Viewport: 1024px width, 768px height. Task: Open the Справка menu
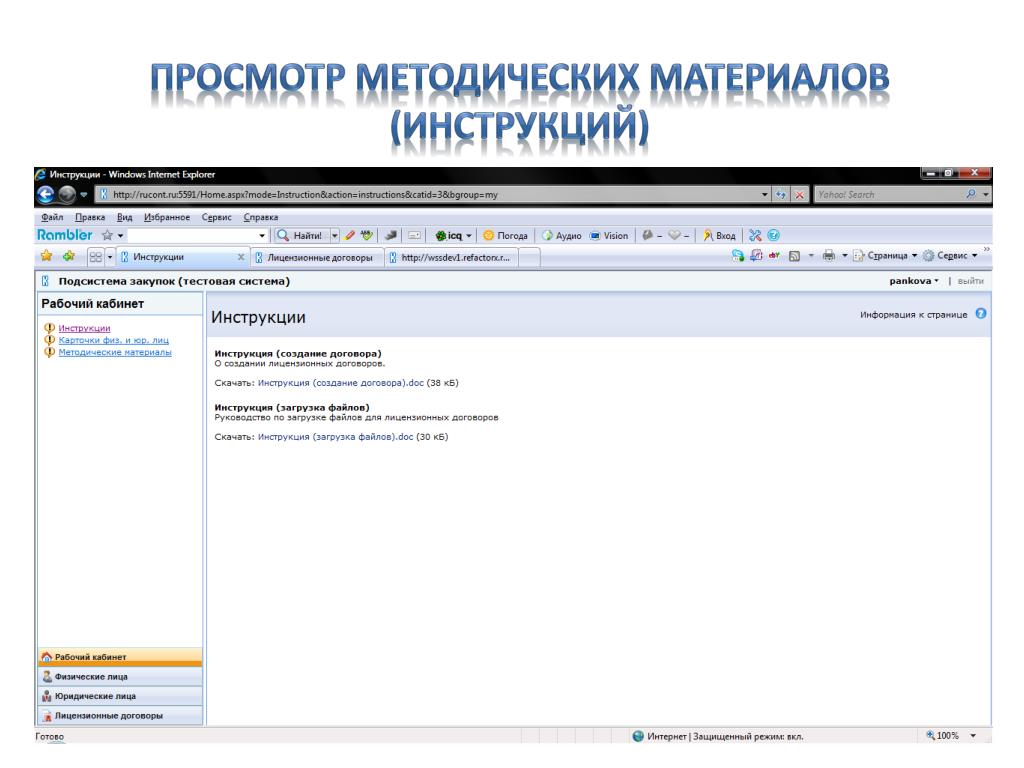[261, 217]
